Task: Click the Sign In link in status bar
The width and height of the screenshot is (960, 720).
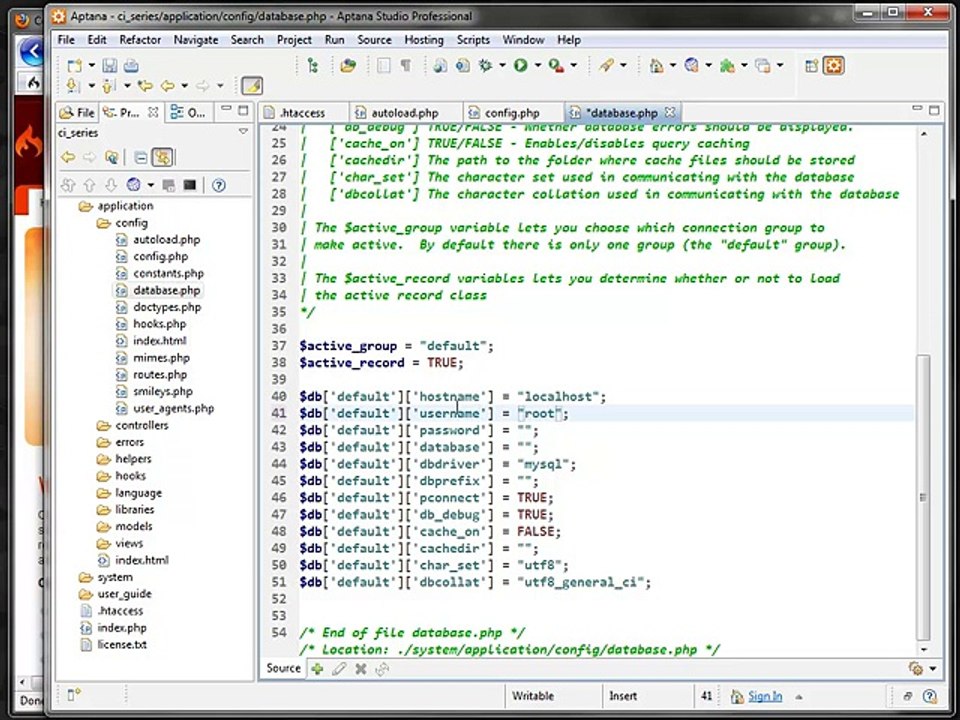Action: [x=765, y=696]
